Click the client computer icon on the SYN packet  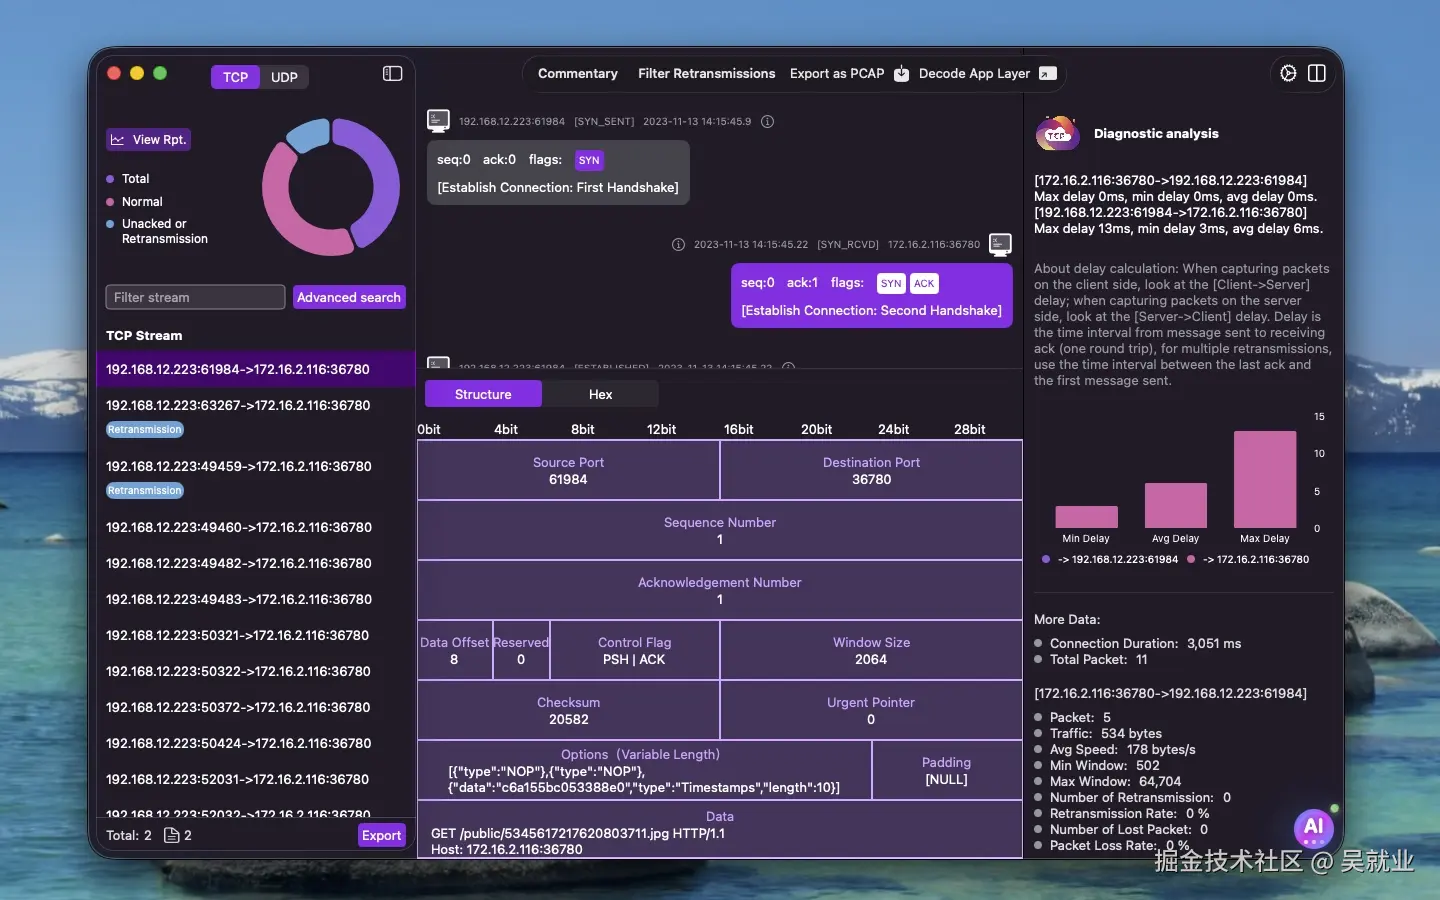pyautogui.click(x=438, y=120)
